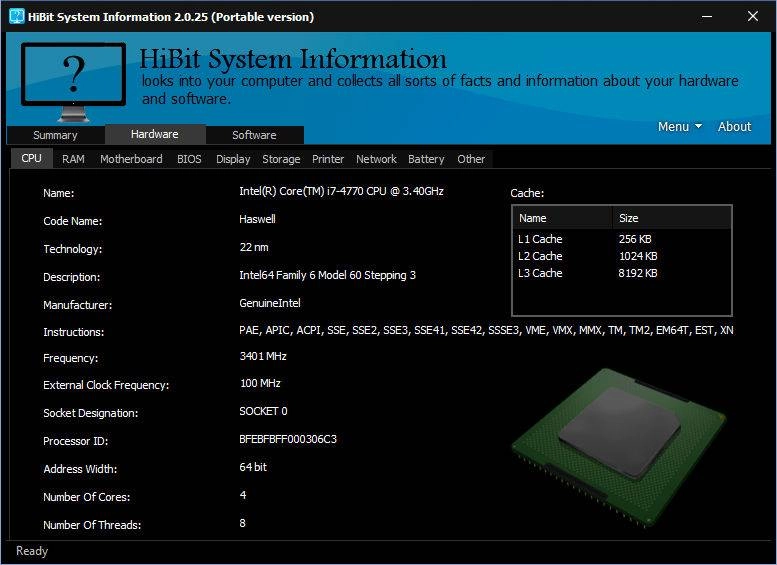Click the 64 bit address width value
The height and width of the screenshot is (565, 777).
[253, 467]
